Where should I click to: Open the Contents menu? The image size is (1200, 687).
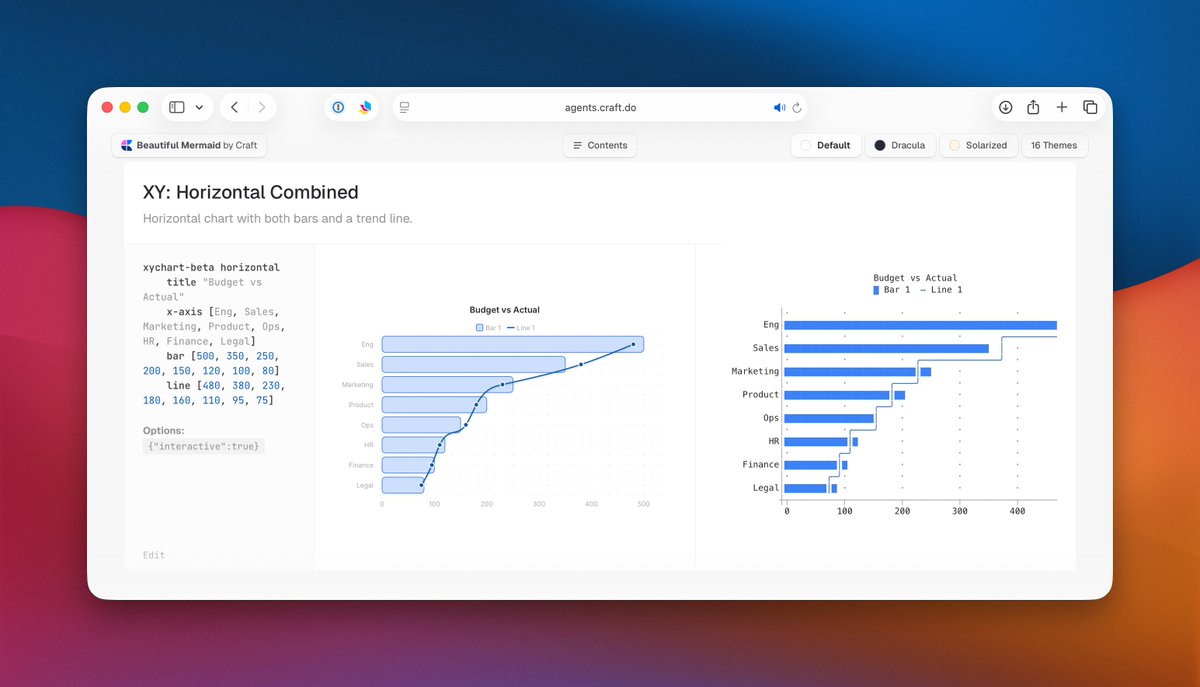point(600,145)
